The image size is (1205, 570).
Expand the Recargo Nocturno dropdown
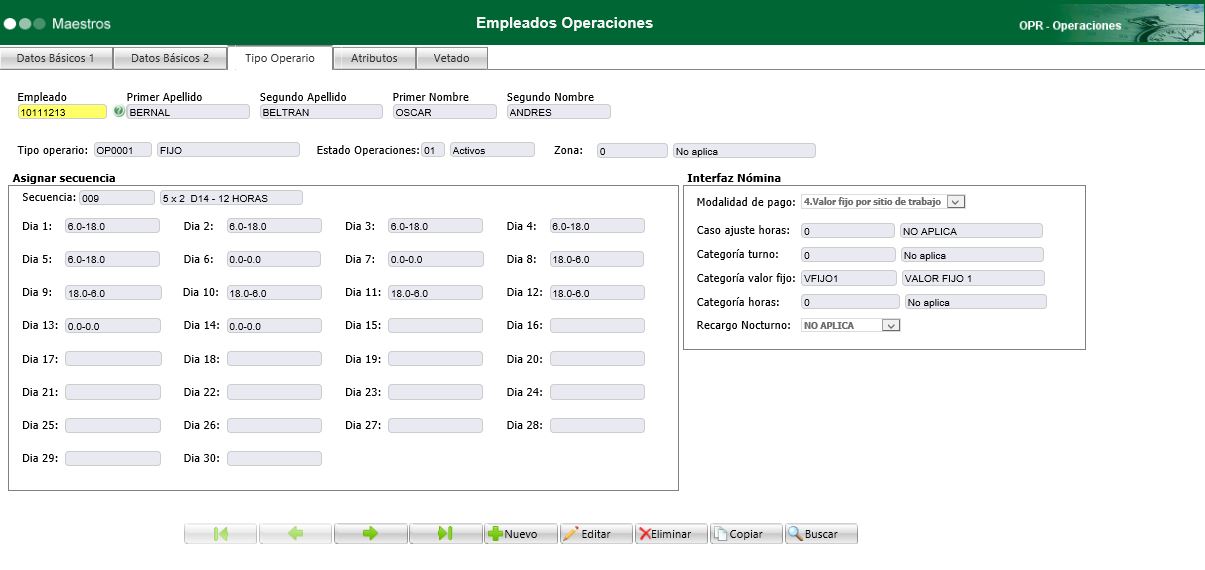(891, 325)
